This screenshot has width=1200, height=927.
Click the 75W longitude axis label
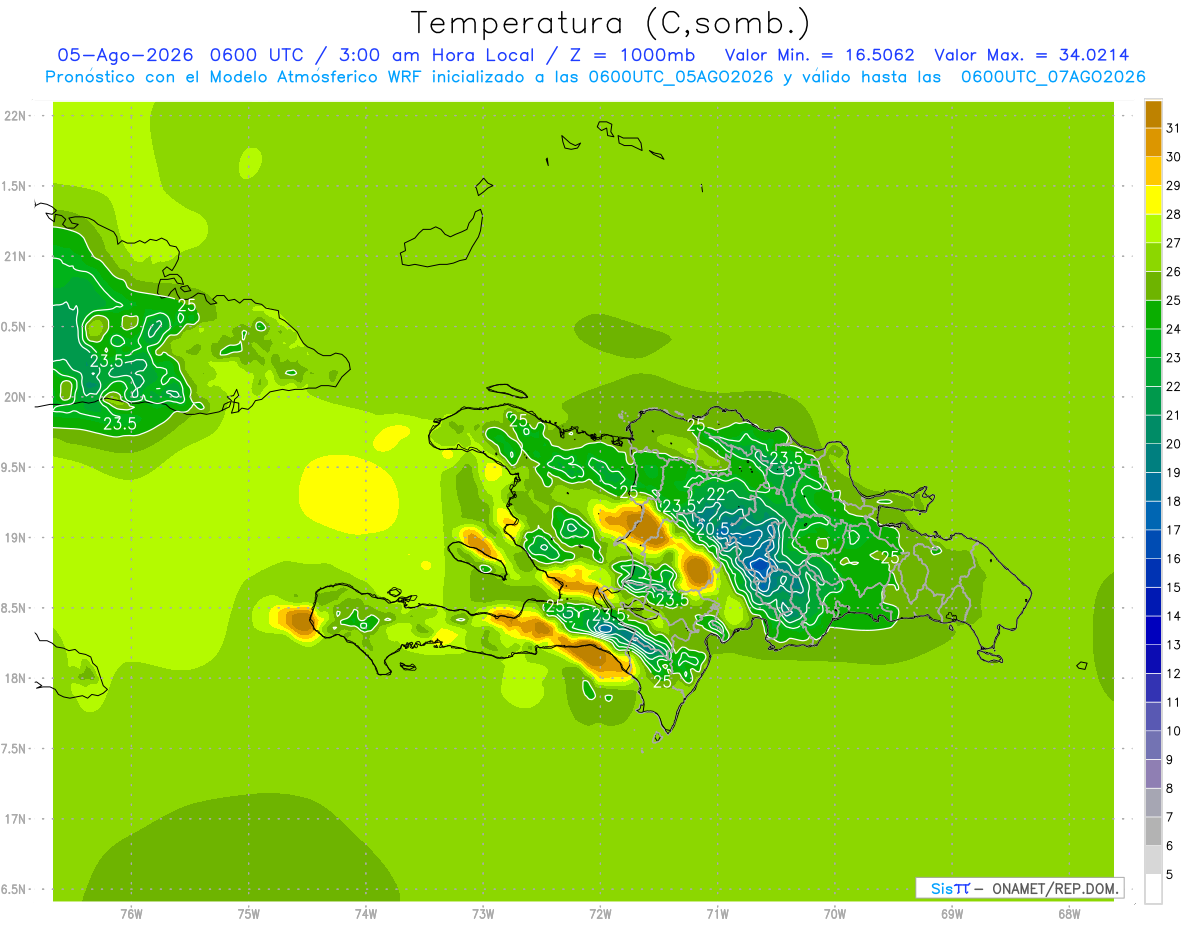(x=248, y=914)
